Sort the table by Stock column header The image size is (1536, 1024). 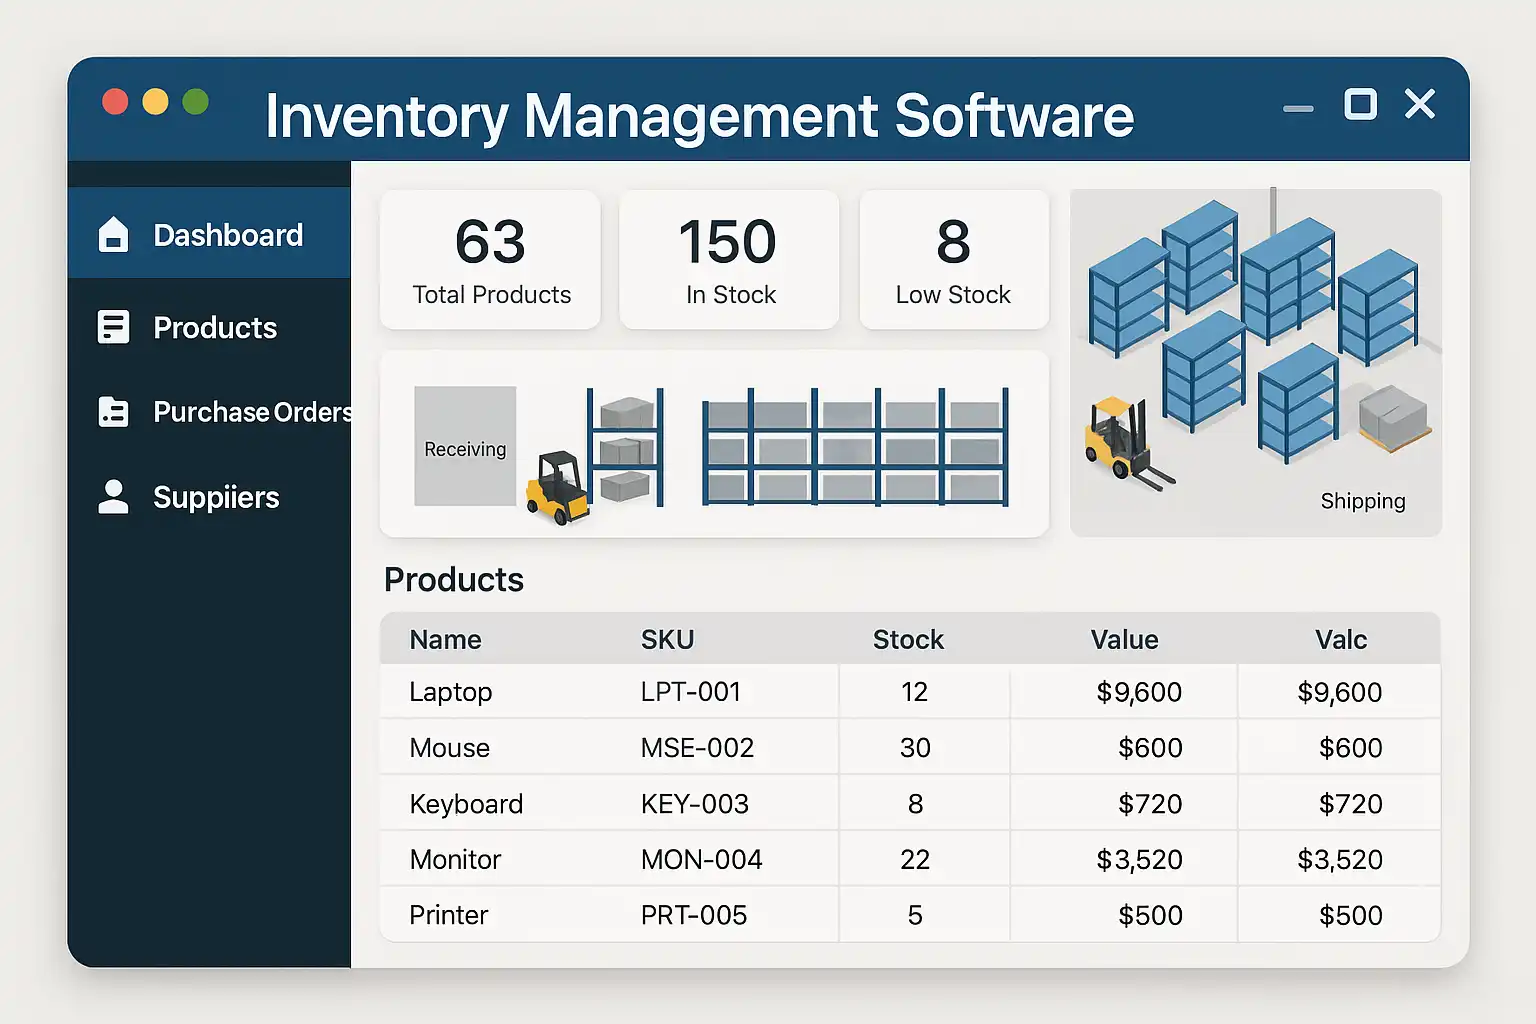click(x=907, y=640)
